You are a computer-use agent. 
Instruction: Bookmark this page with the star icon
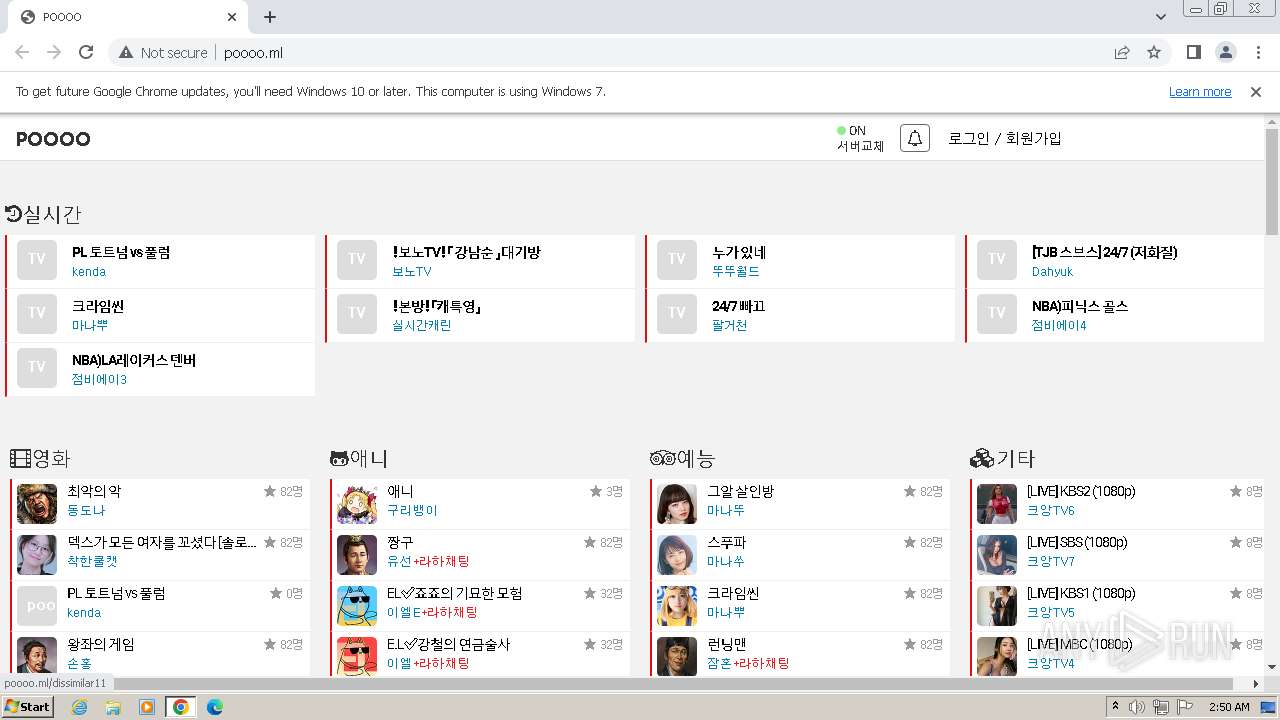(1154, 52)
